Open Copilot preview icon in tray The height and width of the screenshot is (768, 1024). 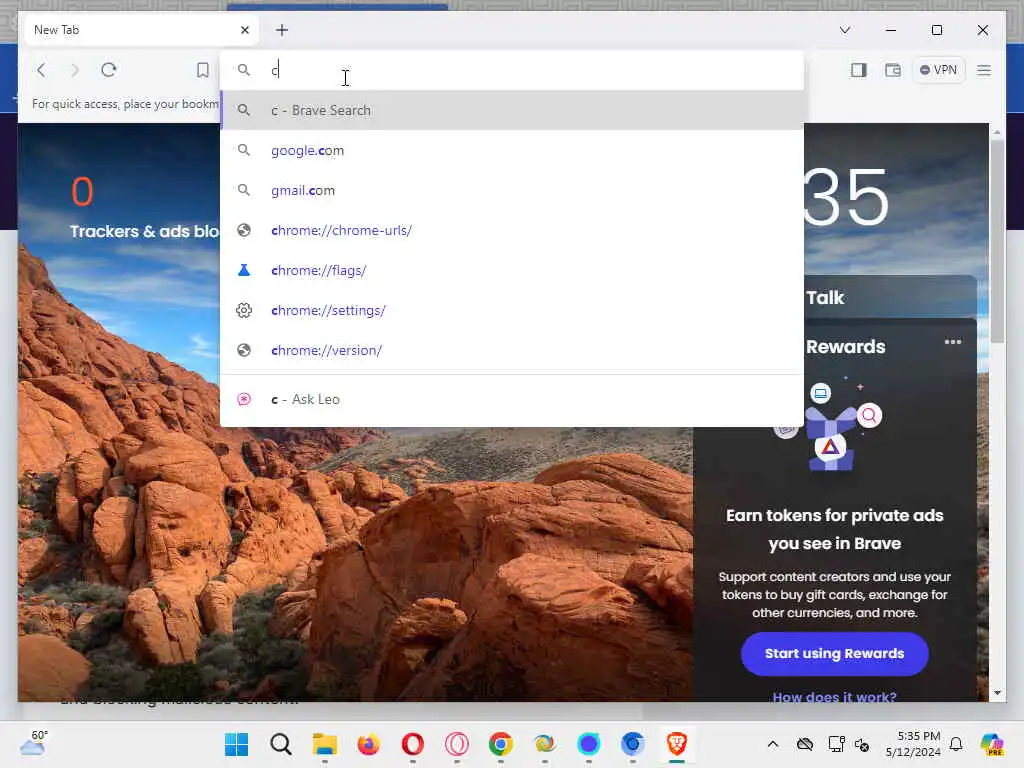[992, 744]
